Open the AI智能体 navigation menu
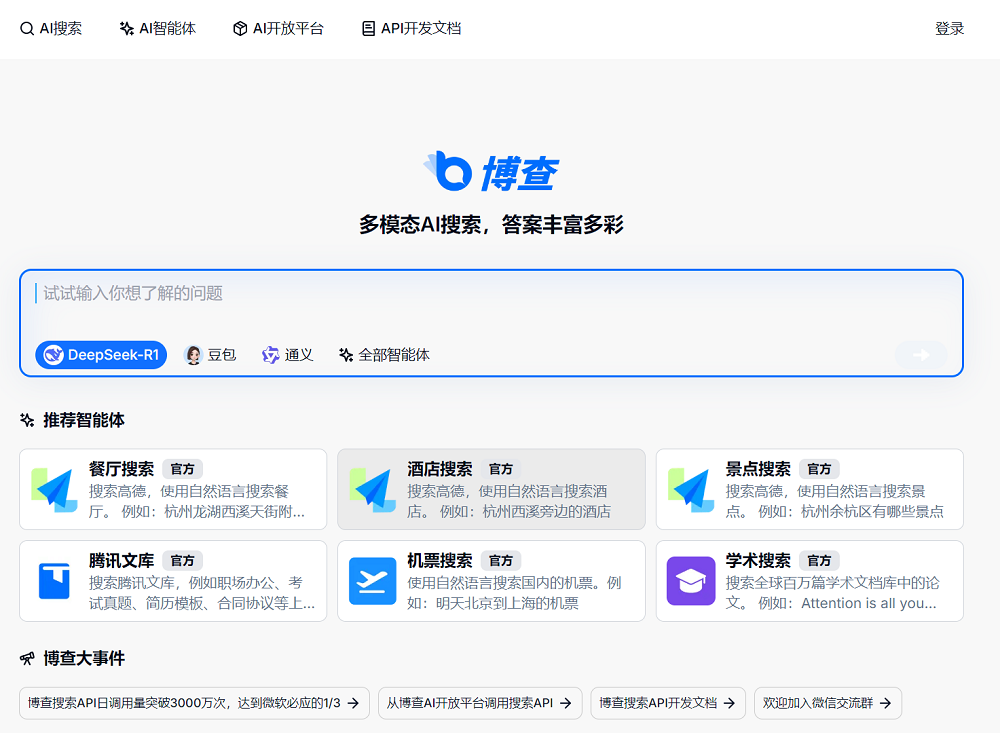 point(157,28)
